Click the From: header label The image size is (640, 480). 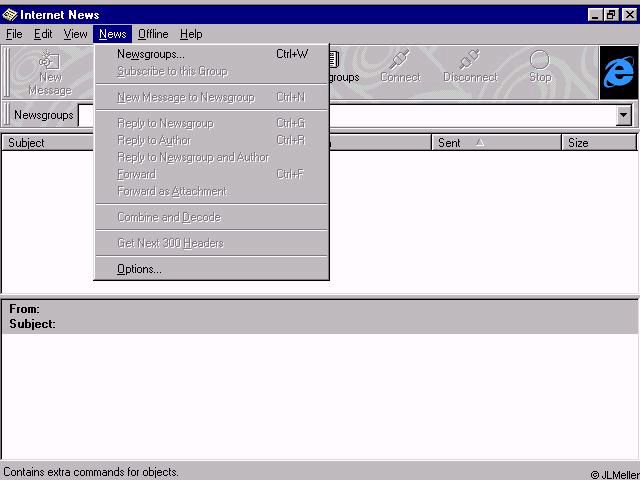click(x=24, y=309)
